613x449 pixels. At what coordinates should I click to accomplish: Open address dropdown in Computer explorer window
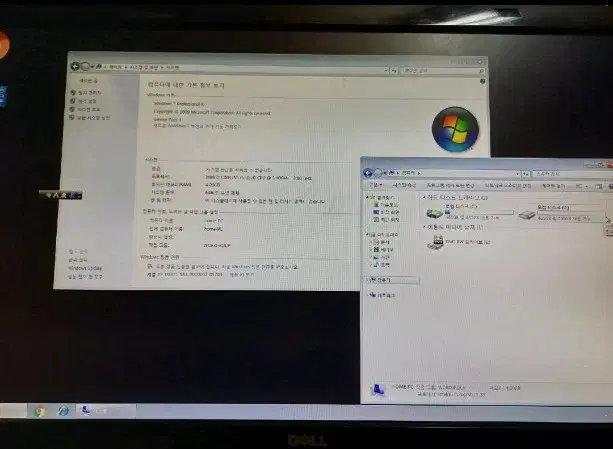pos(517,174)
